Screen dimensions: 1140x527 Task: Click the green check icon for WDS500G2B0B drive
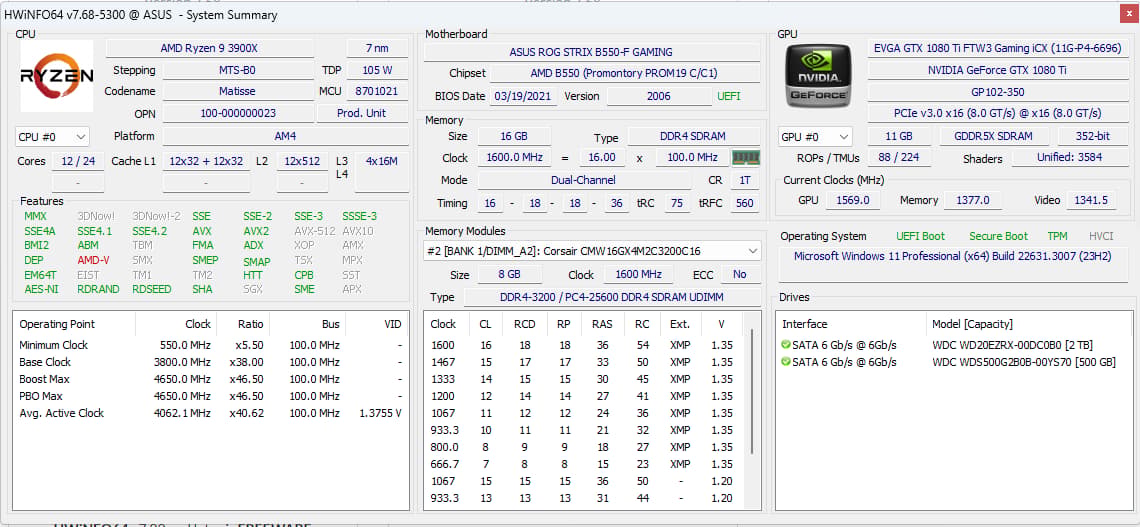[786, 362]
